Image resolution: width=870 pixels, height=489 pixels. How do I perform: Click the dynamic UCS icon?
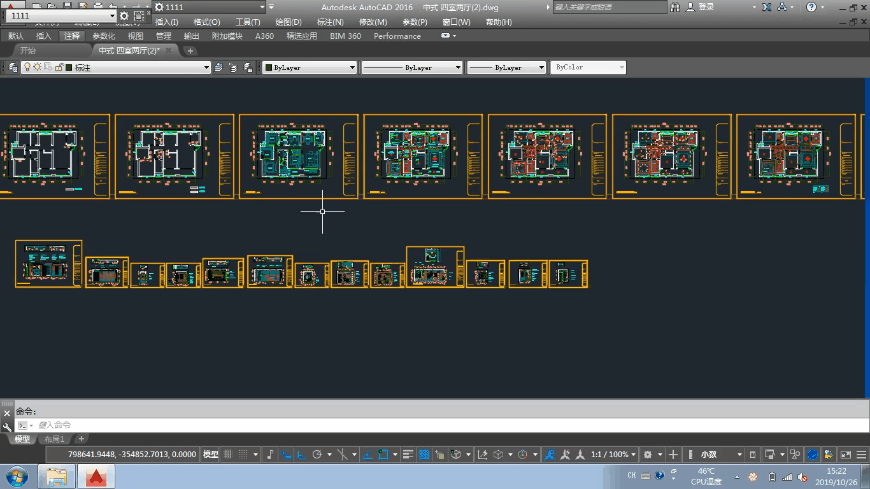click(x=482, y=455)
